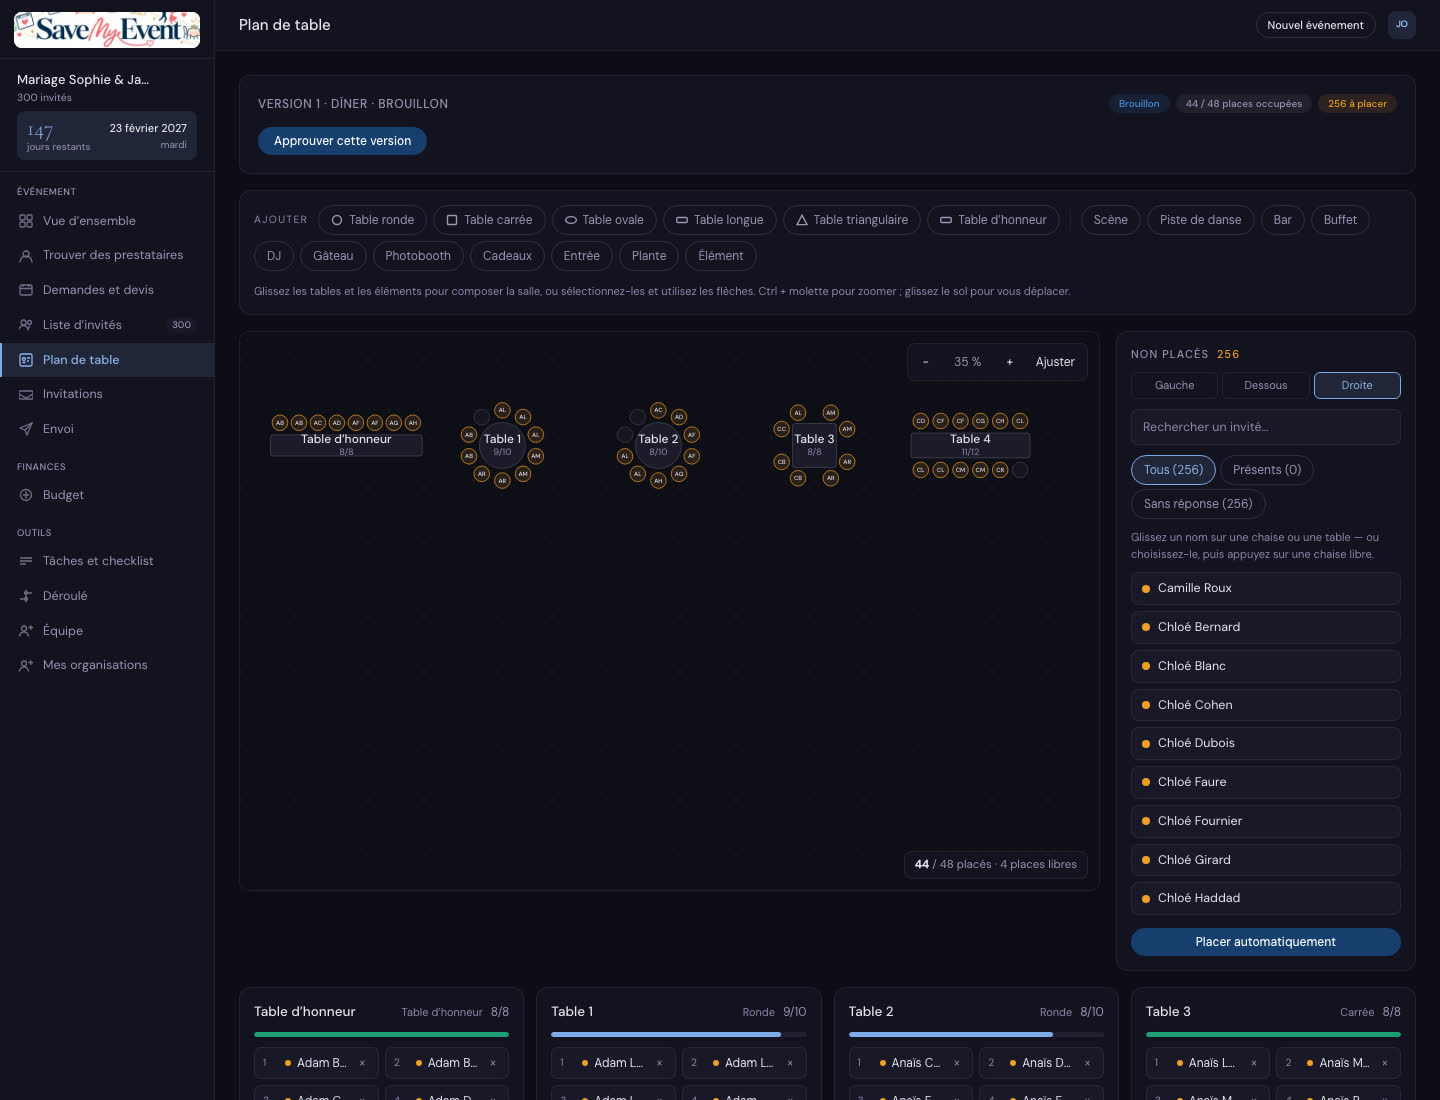1440x1100 pixels.
Task: Open the Liste d'invités page
Action: pos(107,325)
